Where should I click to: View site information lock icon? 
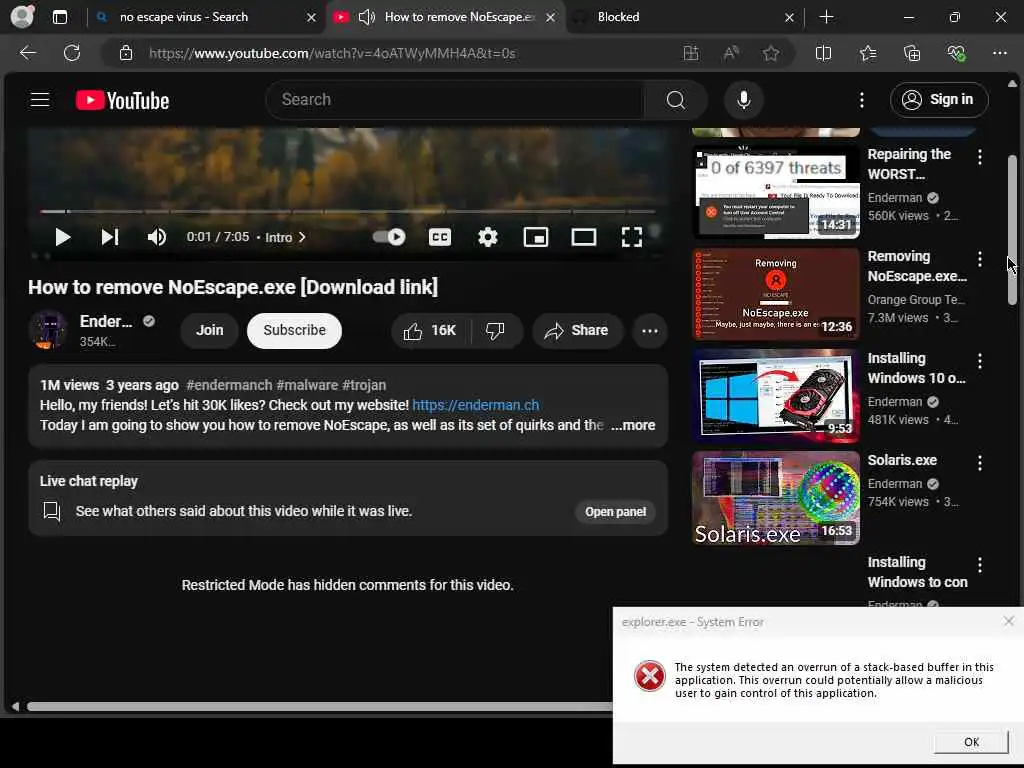(126, 53)
